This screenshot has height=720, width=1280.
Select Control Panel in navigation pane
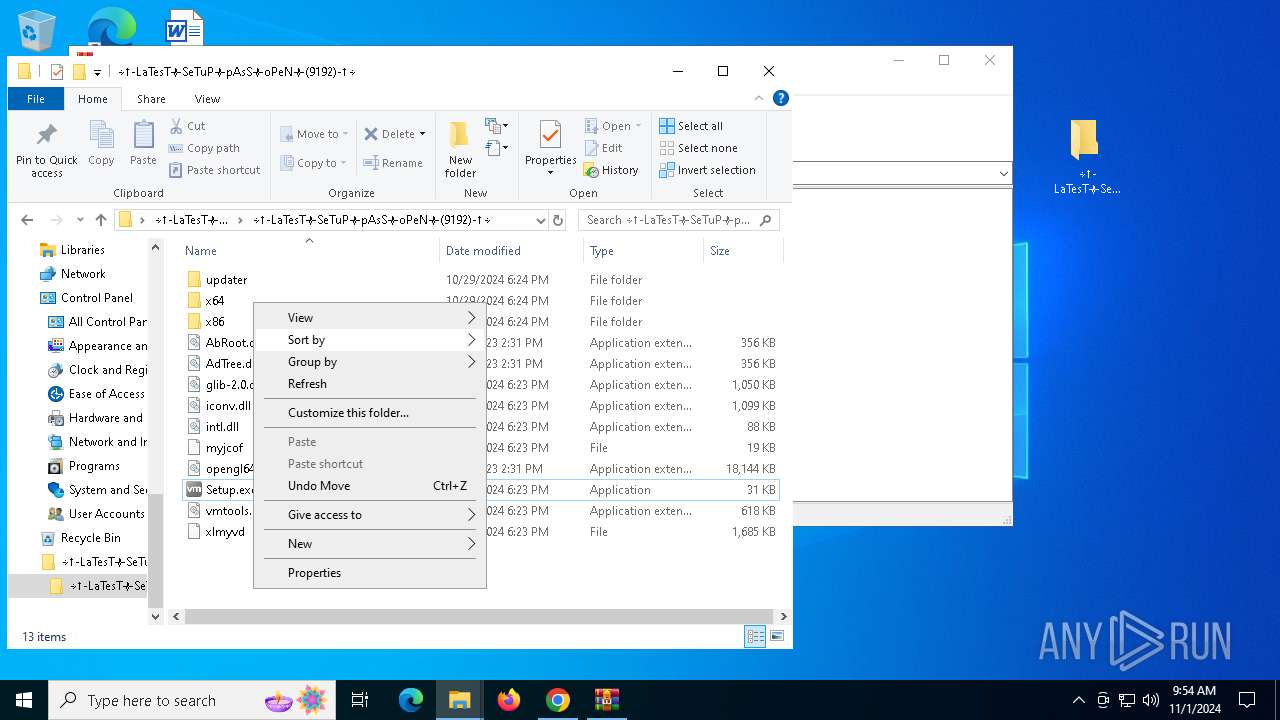pos(96,298)
